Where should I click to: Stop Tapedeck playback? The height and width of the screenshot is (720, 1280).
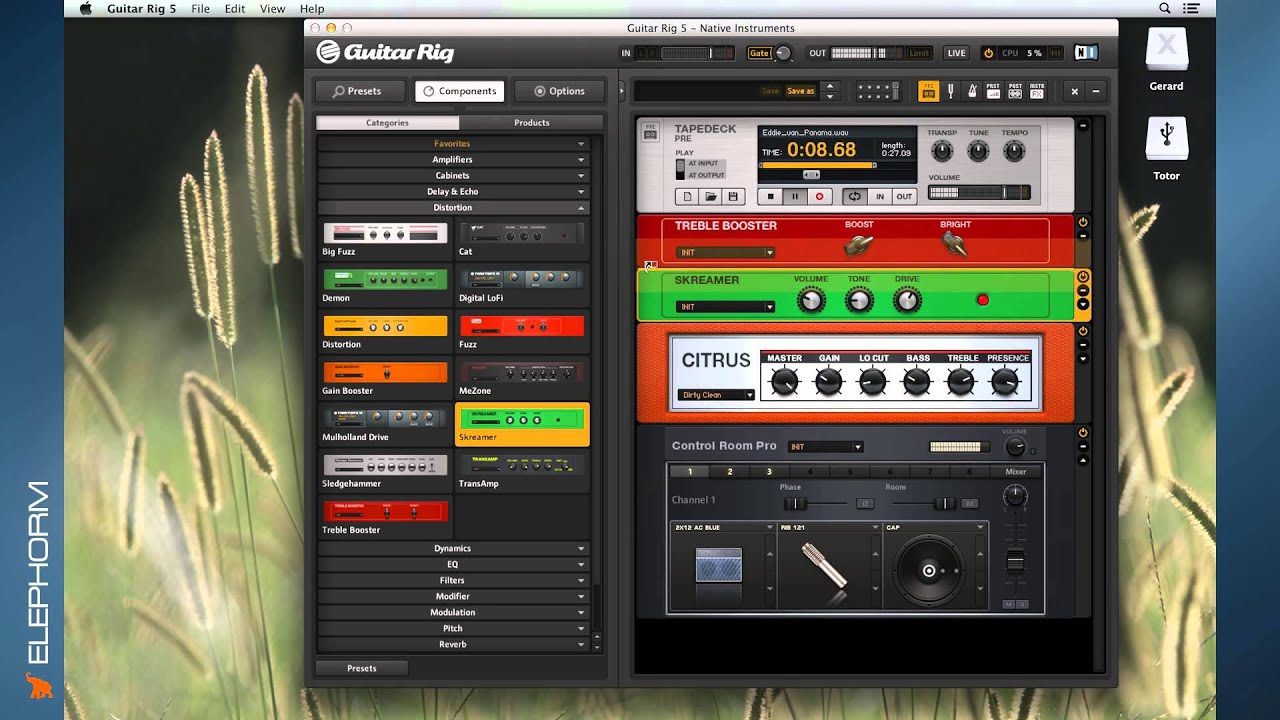(770, 197)
